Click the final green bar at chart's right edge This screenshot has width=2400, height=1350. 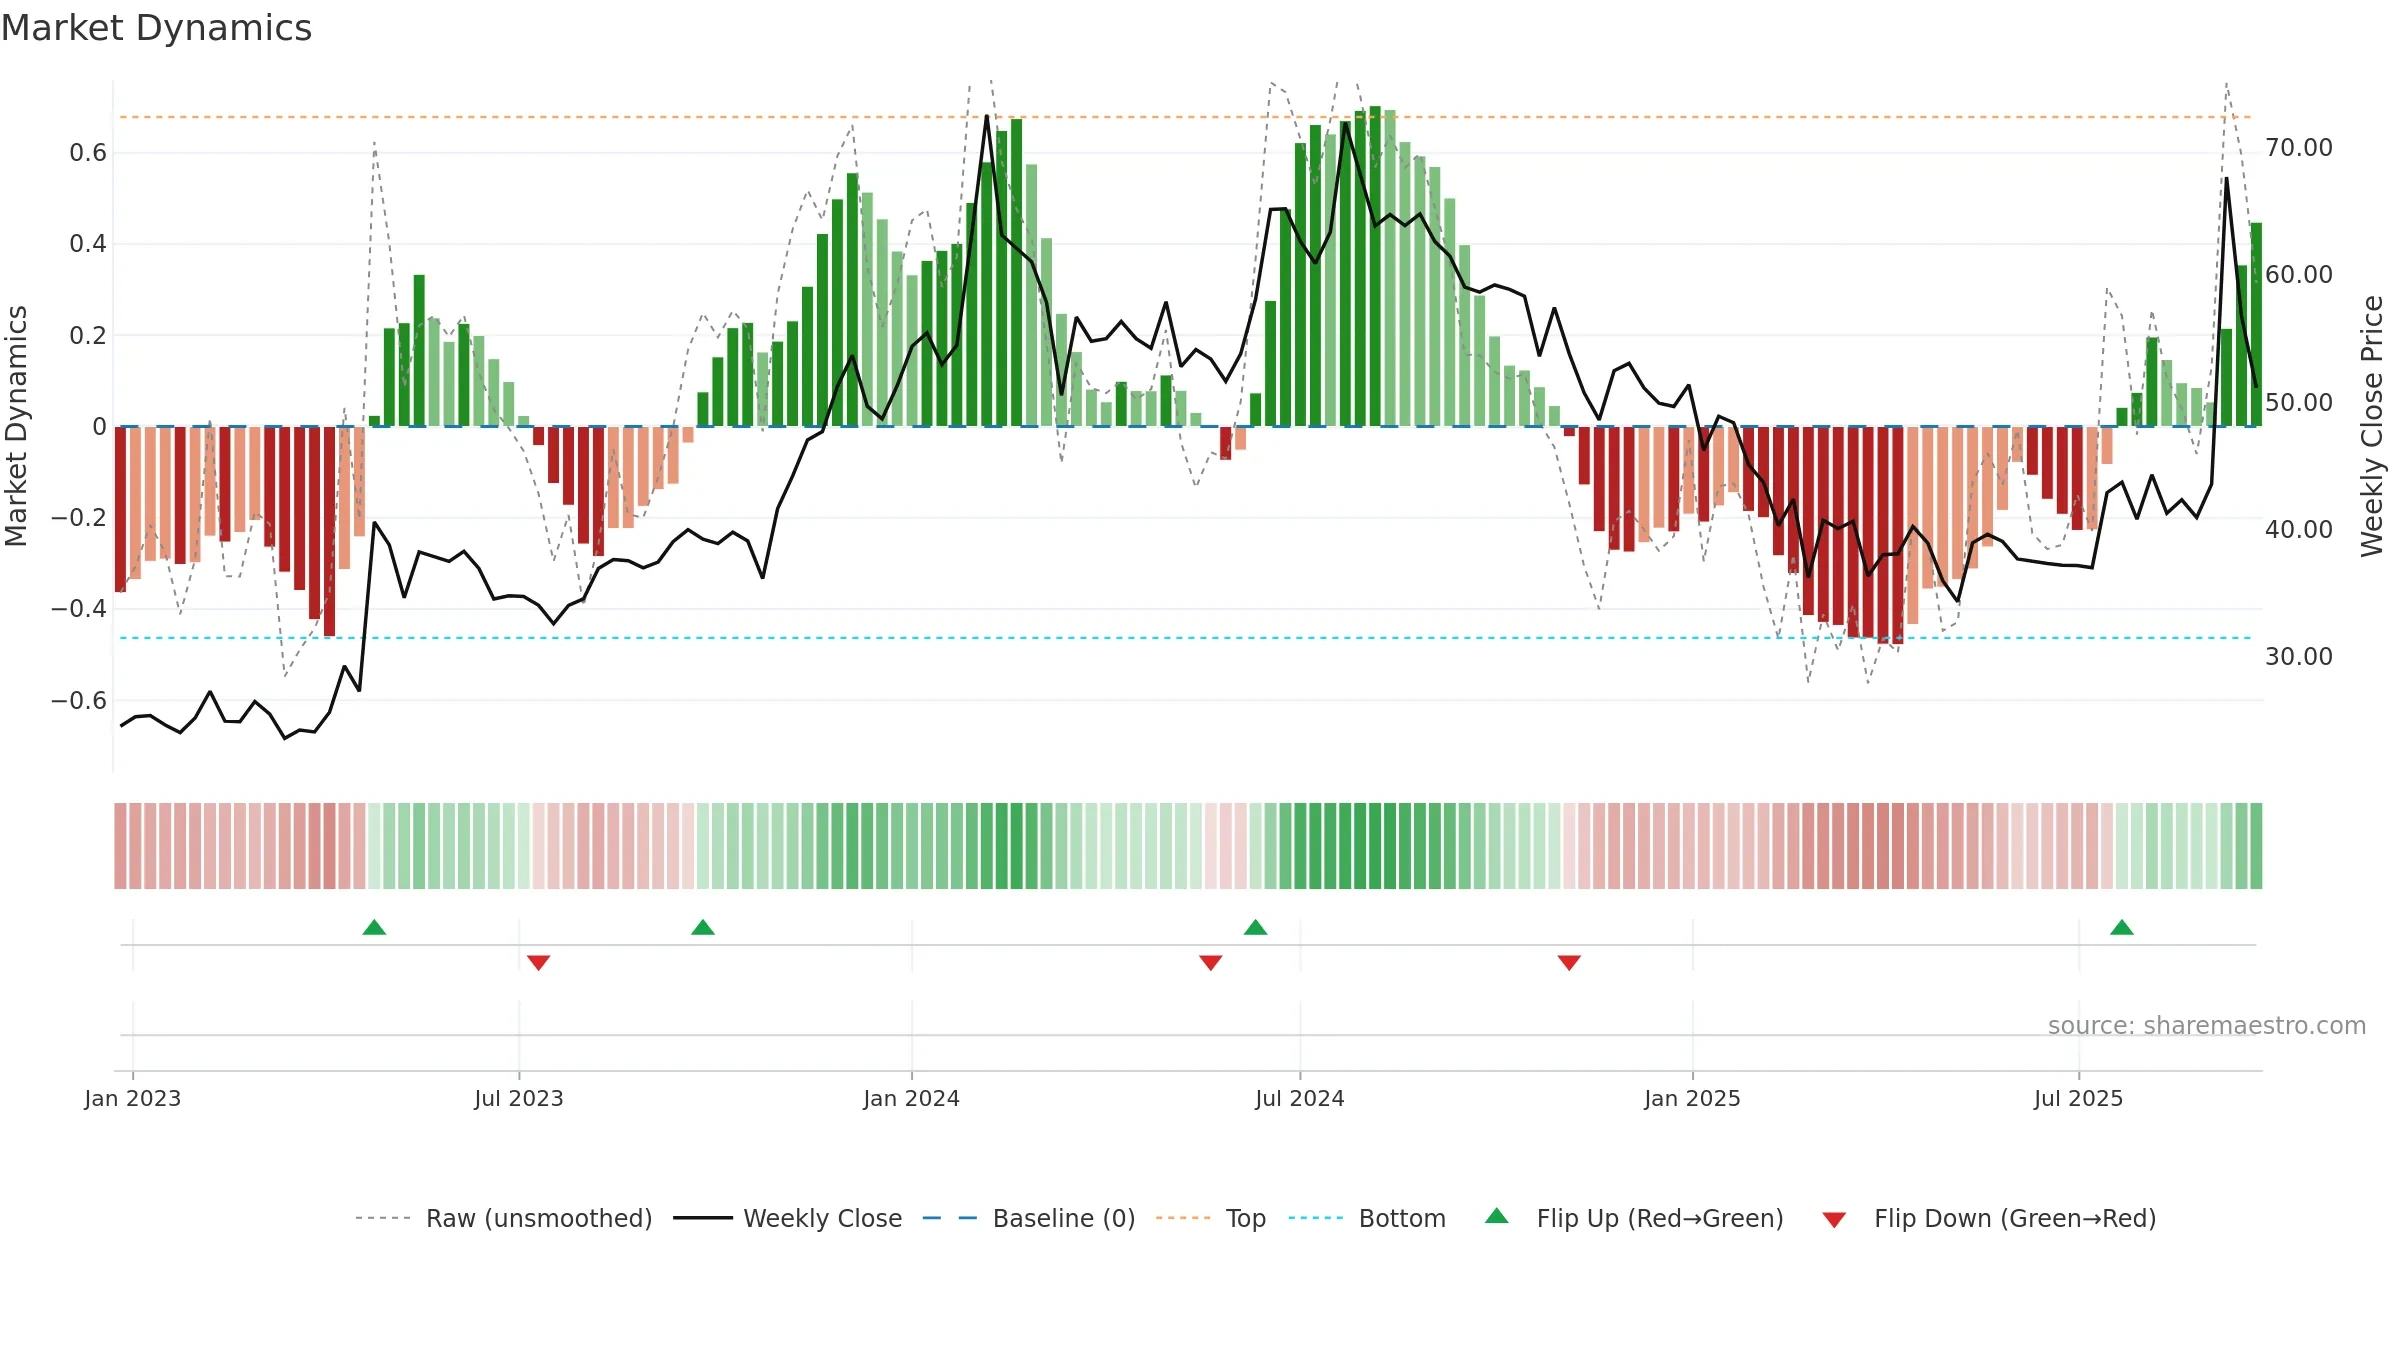(x=2256, y=325)
